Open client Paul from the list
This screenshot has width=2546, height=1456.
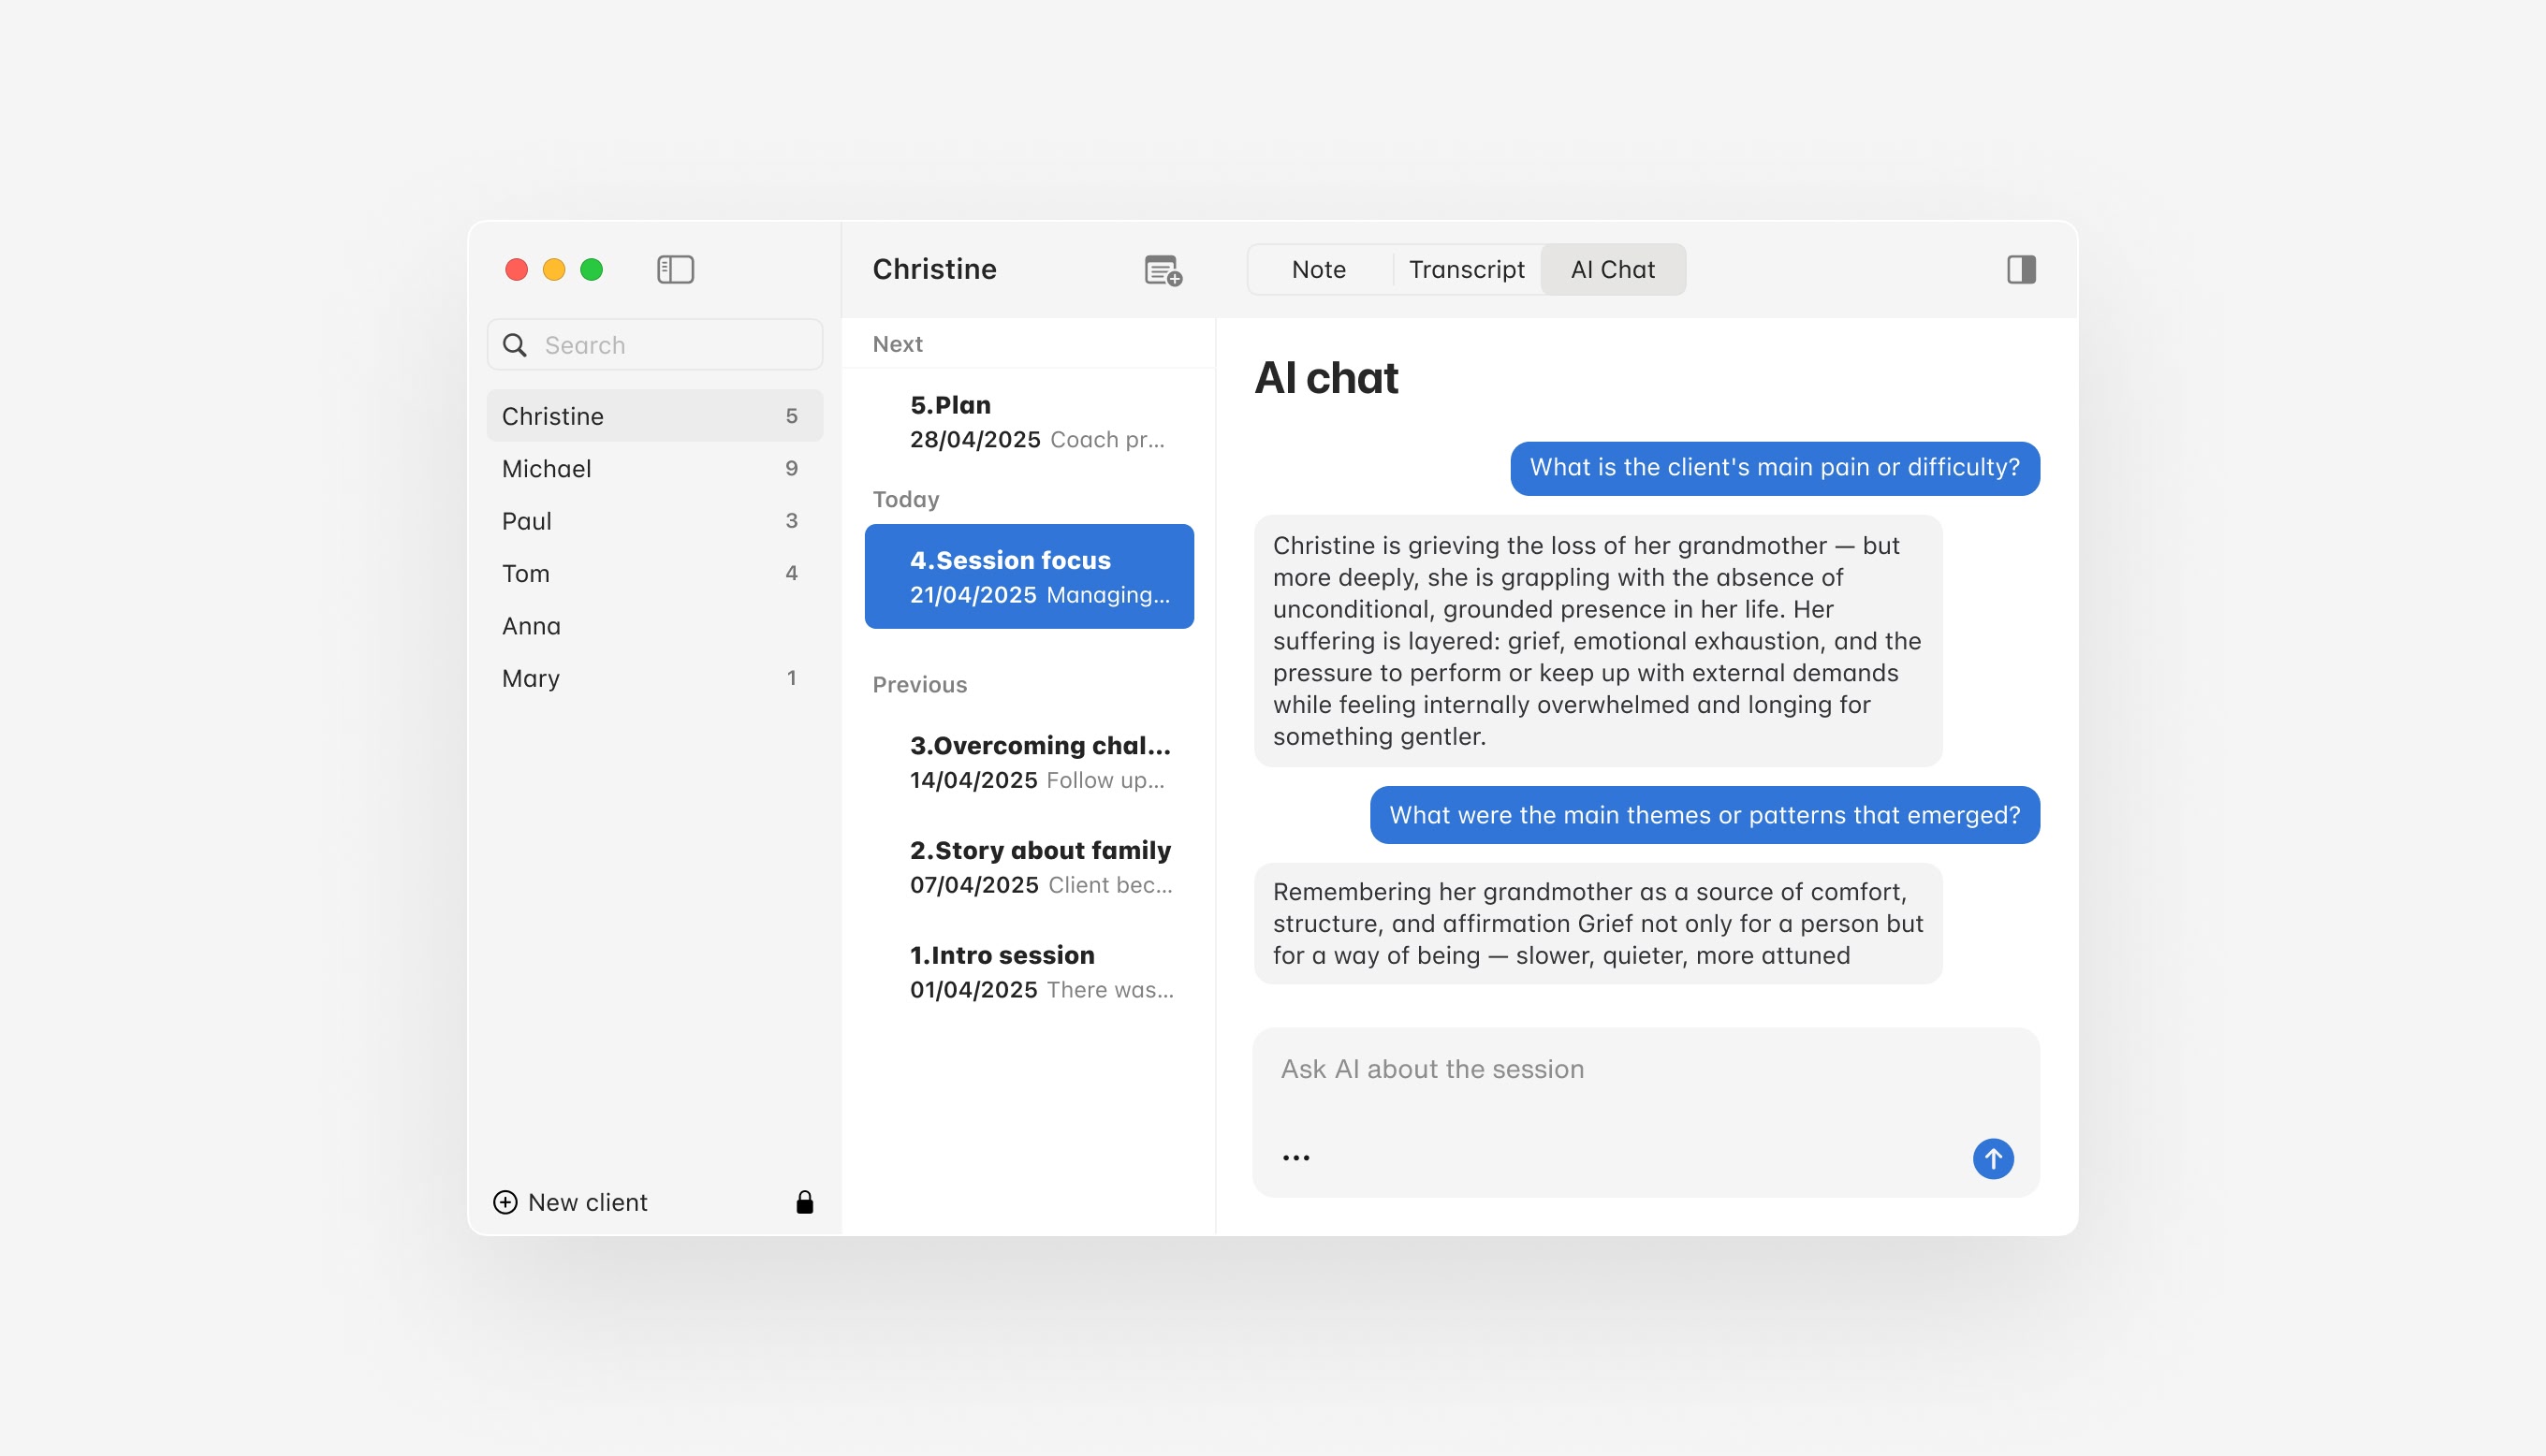654,521
